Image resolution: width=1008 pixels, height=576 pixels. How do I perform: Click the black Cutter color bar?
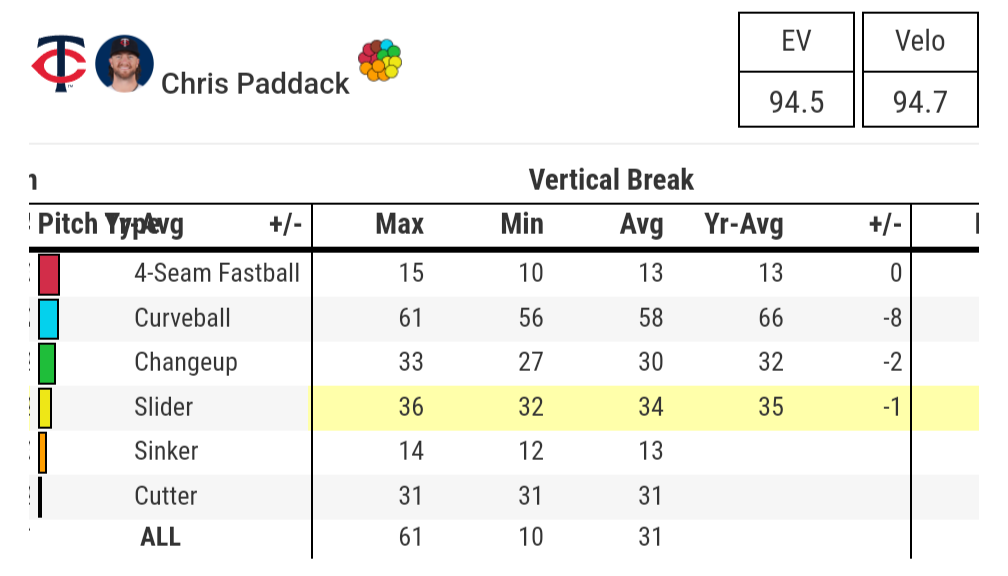40,496
